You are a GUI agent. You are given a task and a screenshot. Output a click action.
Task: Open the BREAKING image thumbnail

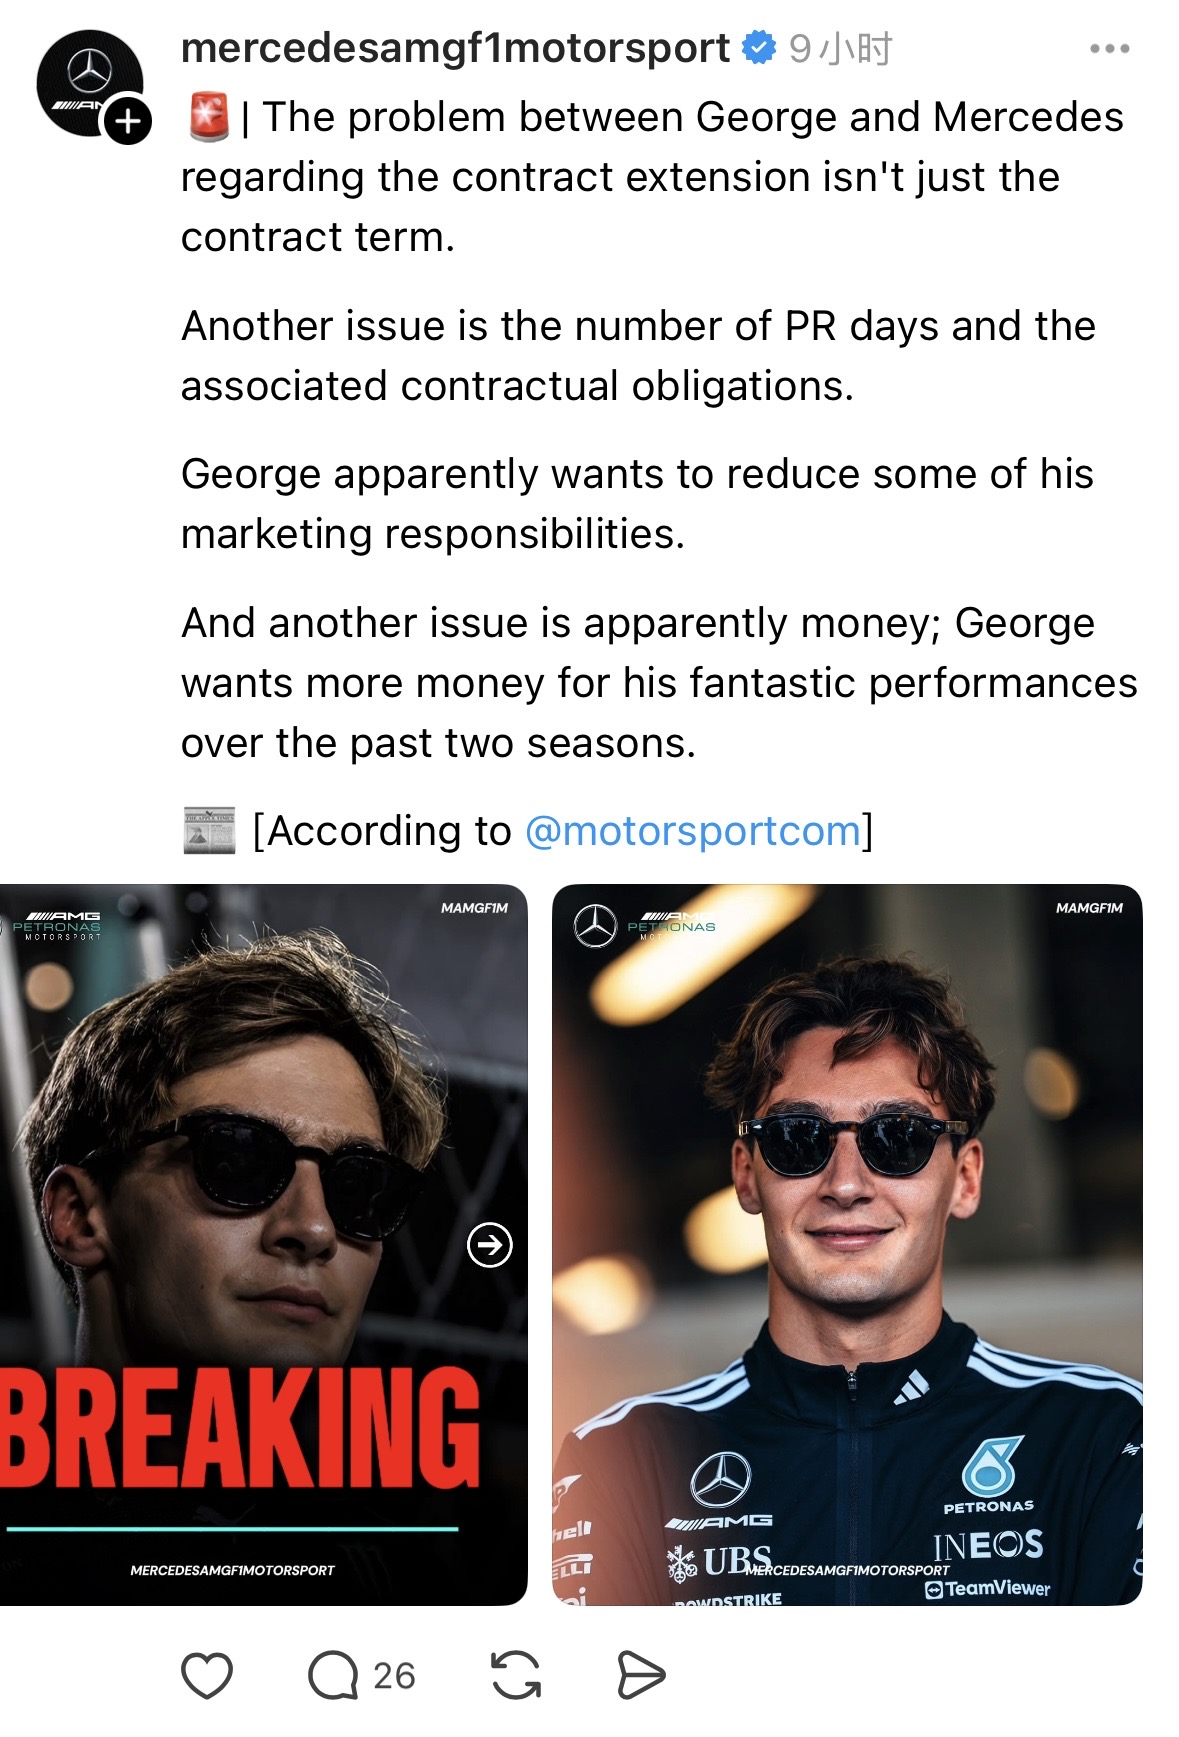263,1244
